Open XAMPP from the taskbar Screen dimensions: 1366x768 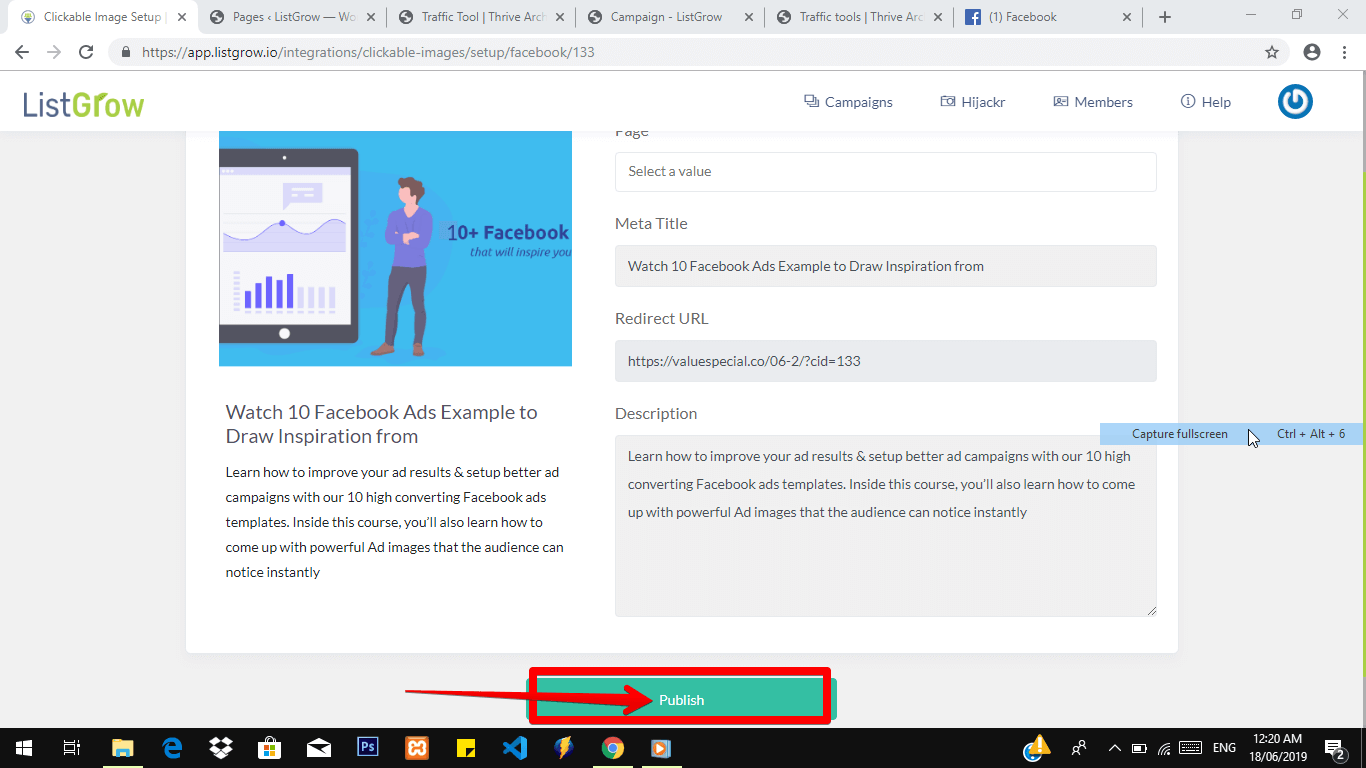(417, 748)
